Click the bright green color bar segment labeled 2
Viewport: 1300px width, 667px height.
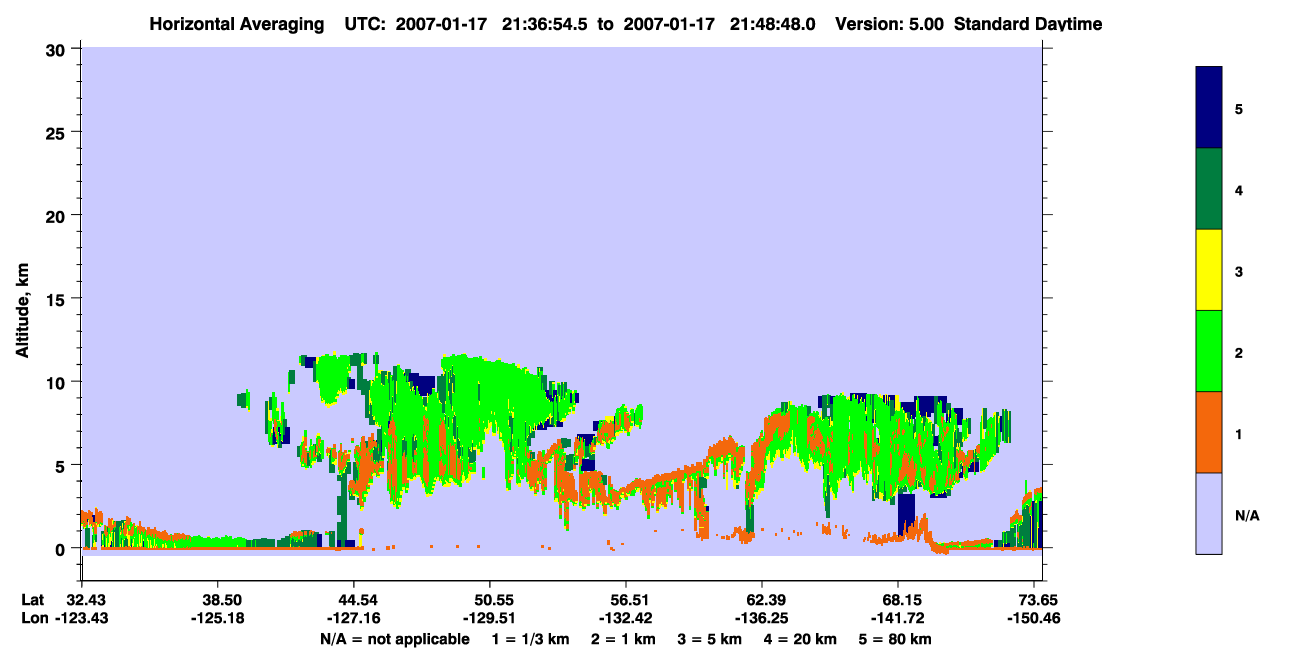click(1208, 351)
